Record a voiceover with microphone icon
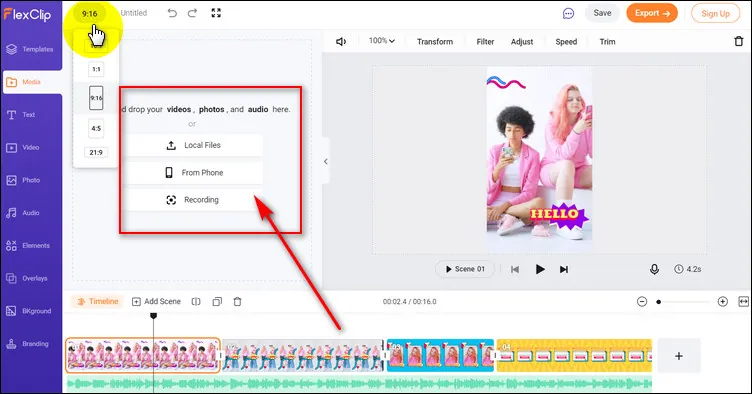Screen dimensions: 752x394 (654, 269)
